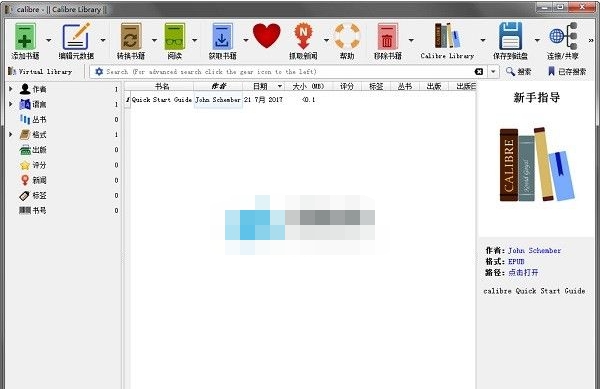This screenshot has width=602, height=389.
Task: Click the Save to disk (保存到磁盘) icon
Action: tap(510, 36)
